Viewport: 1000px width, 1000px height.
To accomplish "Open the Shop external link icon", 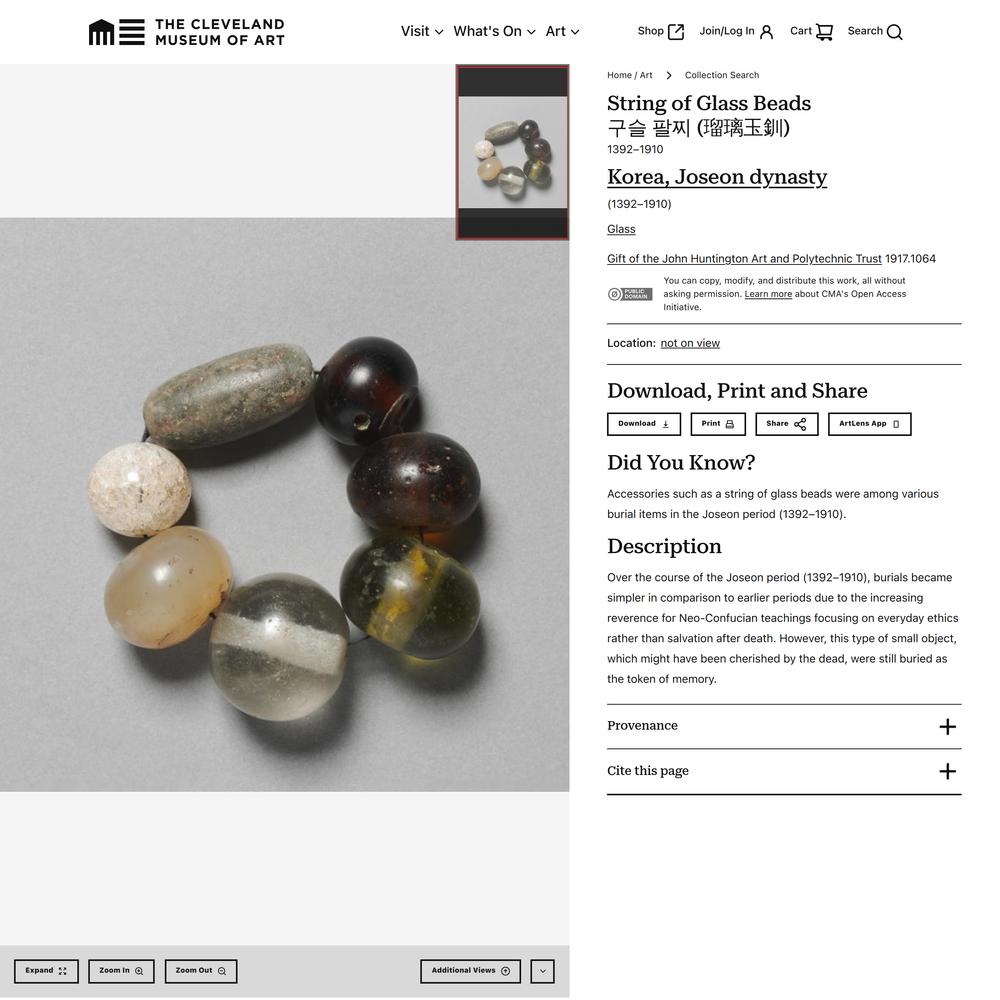I will [x=676, y=32].
